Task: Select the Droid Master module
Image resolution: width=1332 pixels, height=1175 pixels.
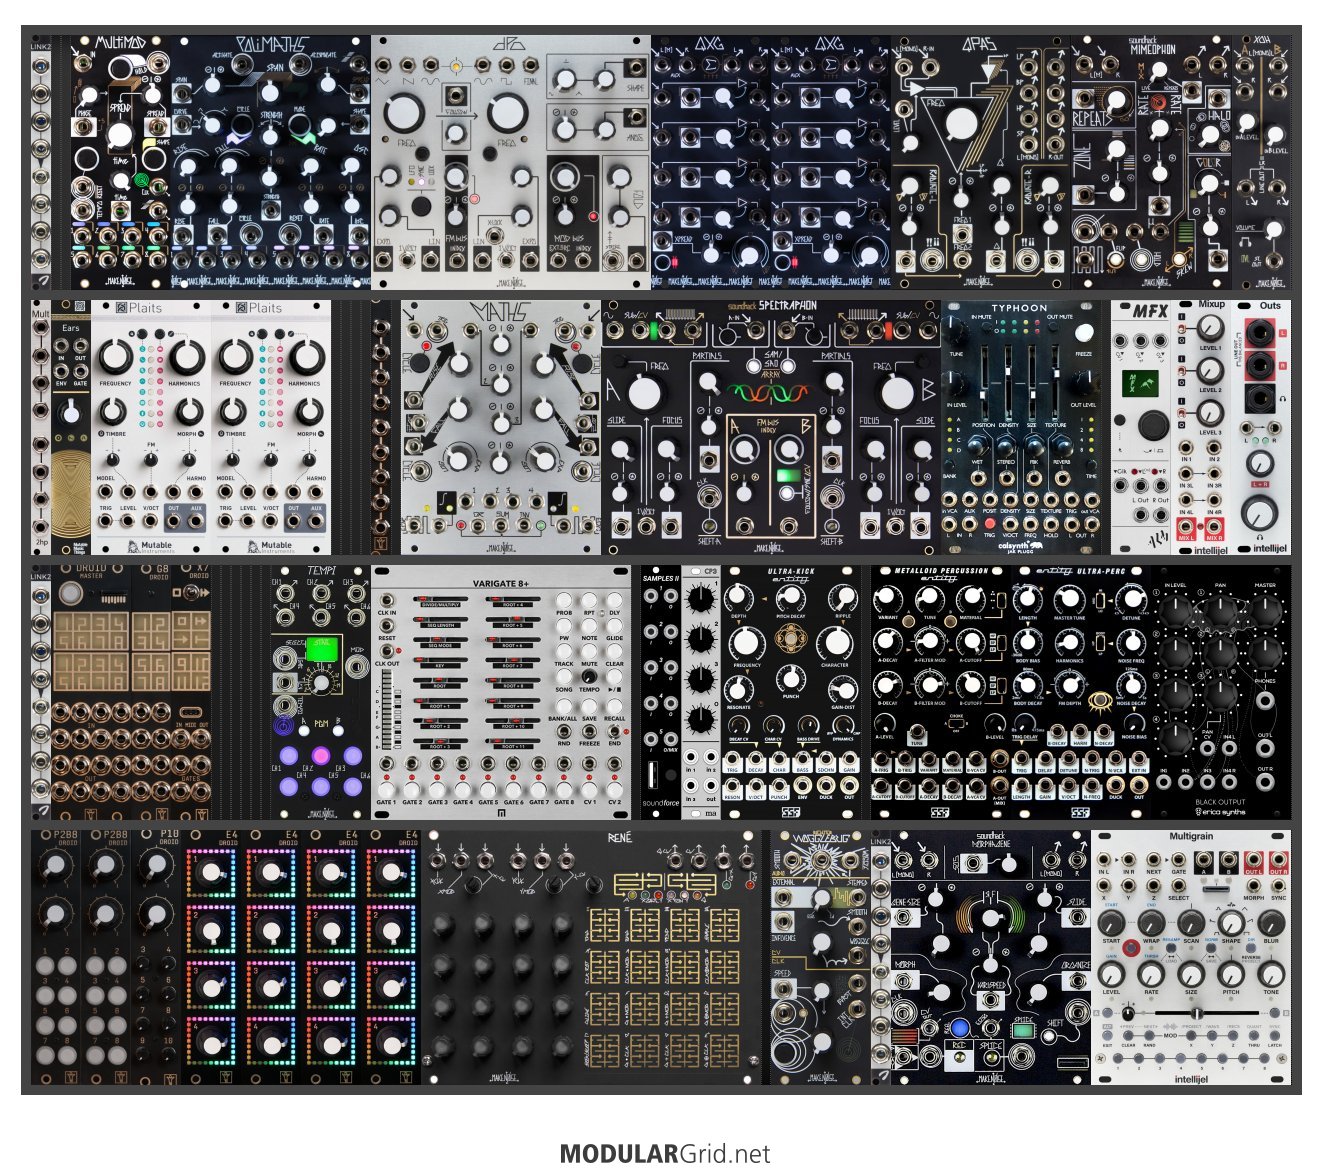Action: (91, 692)
